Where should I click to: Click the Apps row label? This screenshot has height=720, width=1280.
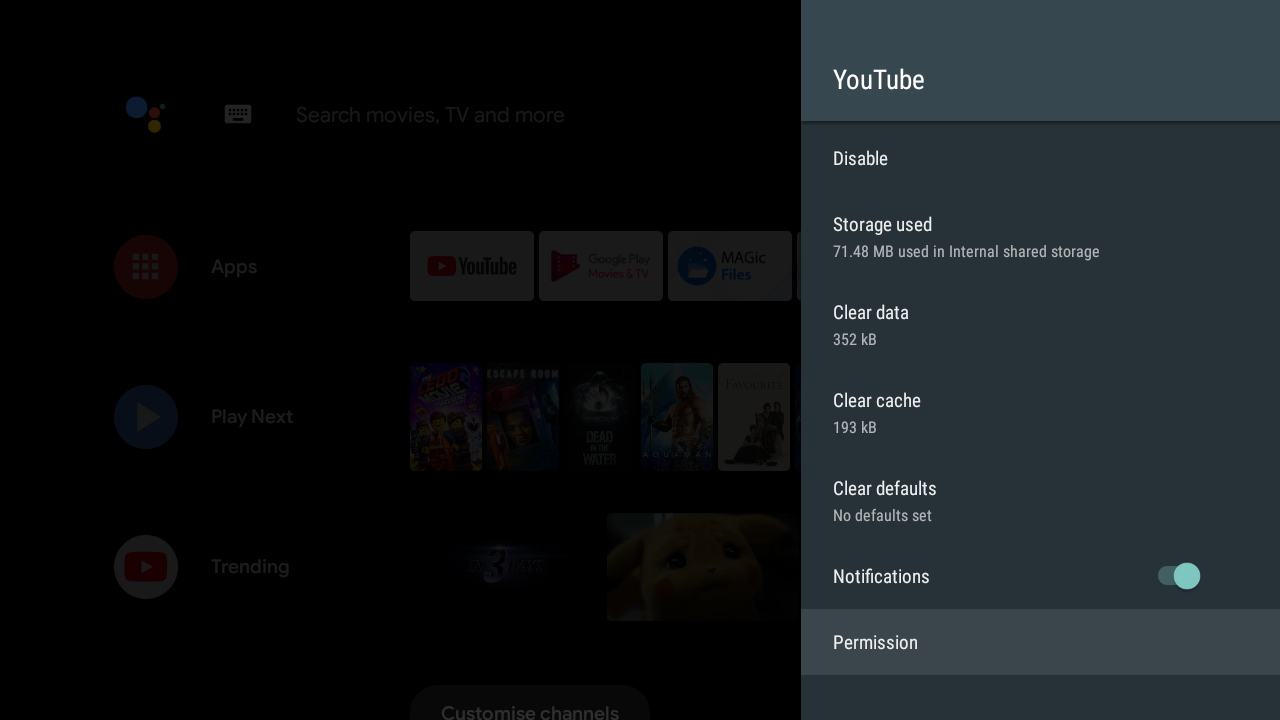pyautogui.click(x=234, y=267)
